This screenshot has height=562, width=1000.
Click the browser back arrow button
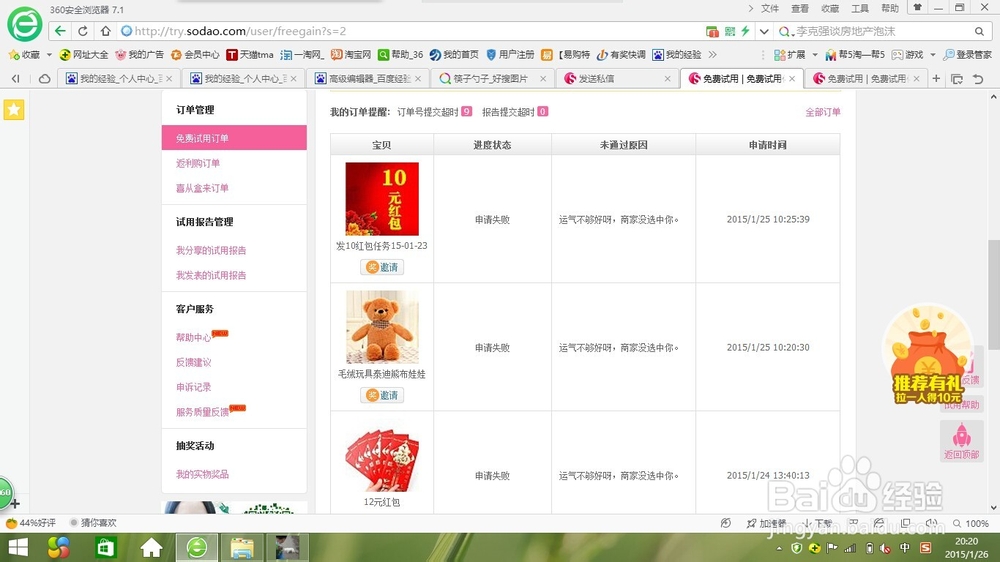[60, 31]
